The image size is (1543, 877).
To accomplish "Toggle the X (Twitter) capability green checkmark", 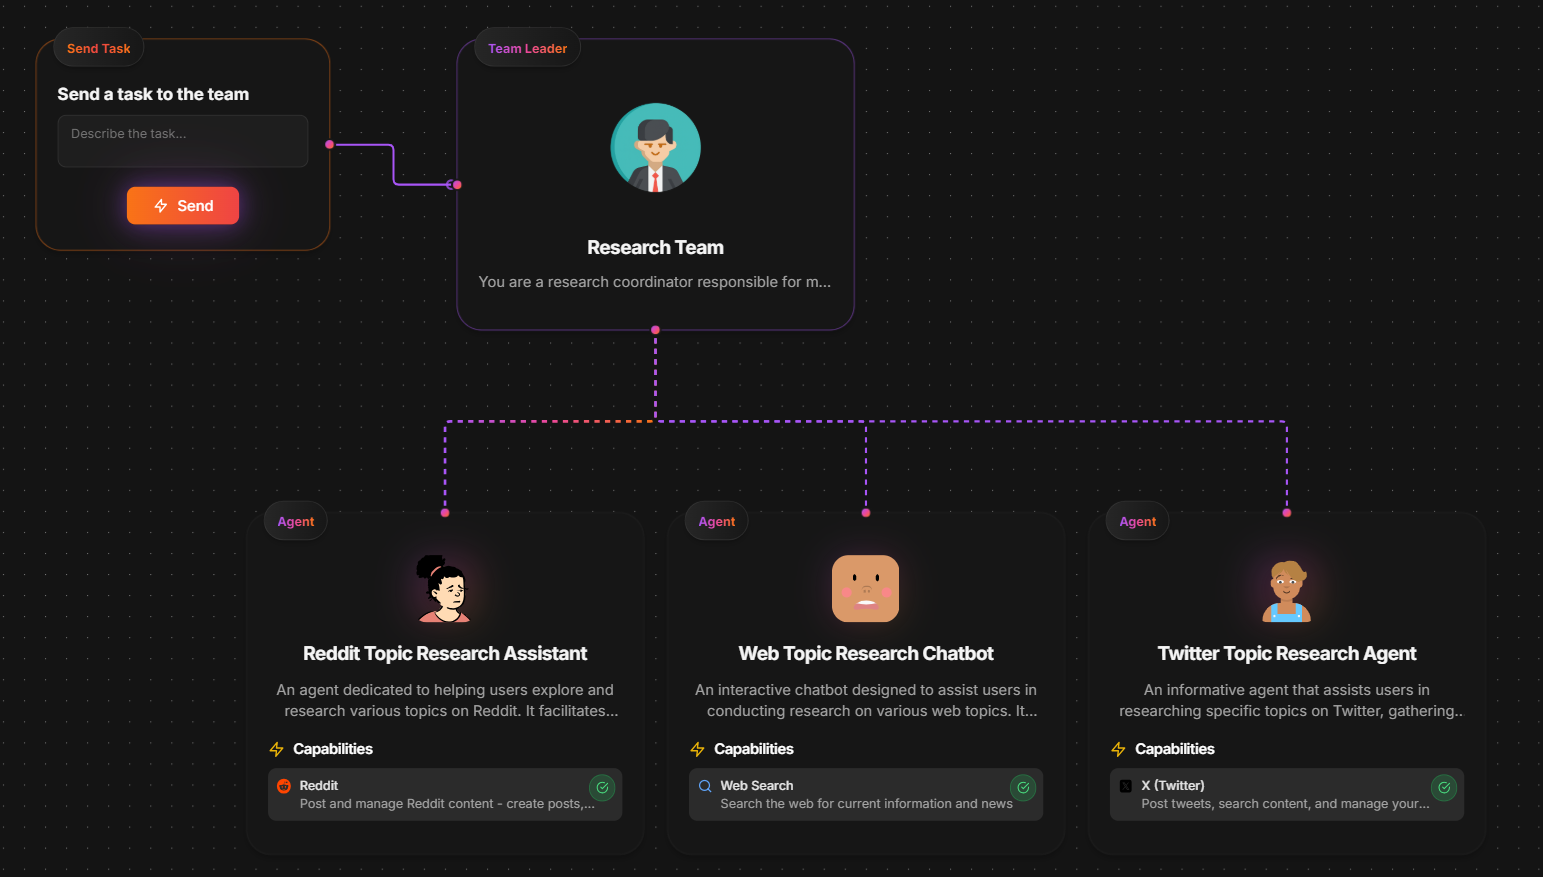I will pos(1444,788).
